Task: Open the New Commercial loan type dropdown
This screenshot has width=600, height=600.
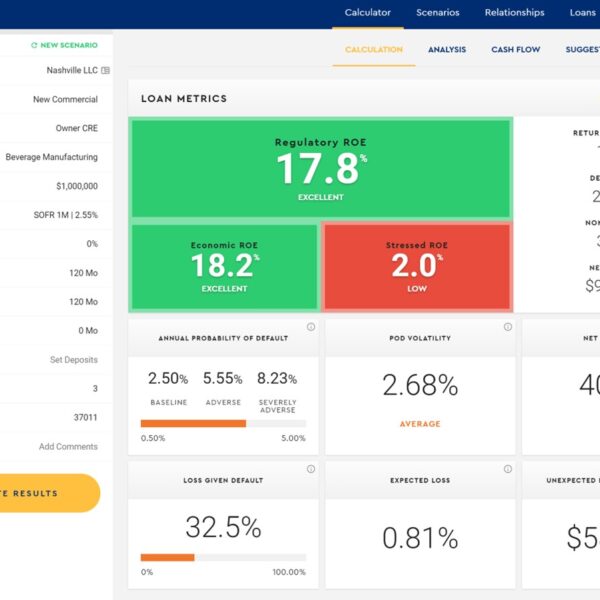Action: click(65, 100)
